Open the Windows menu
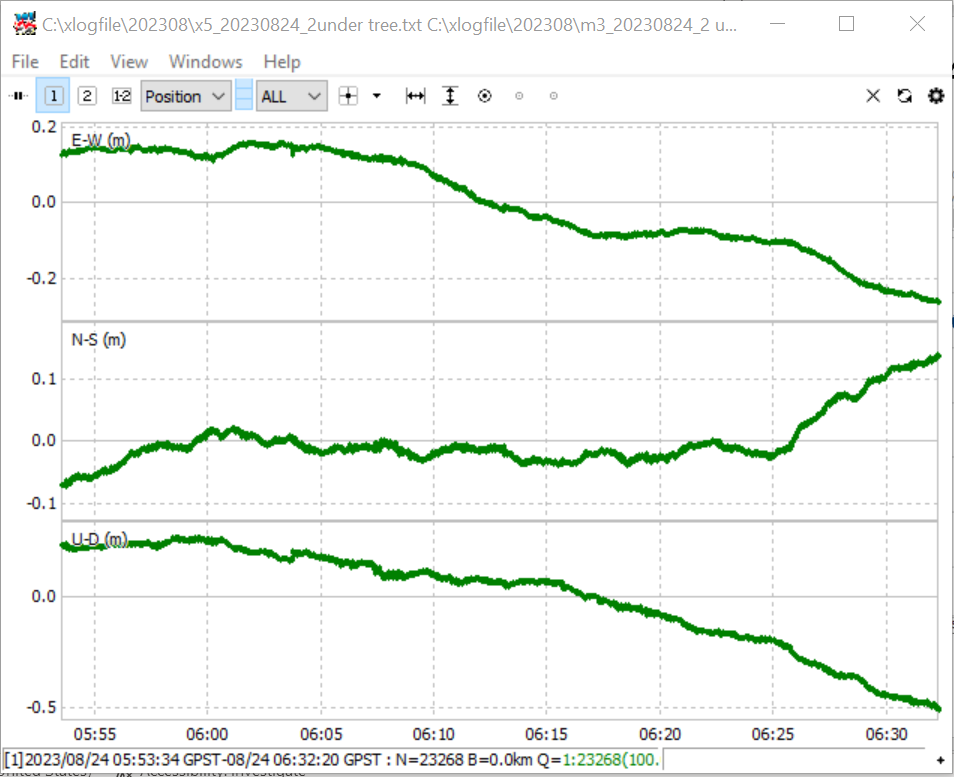This screenshot has height=777, width=954. tap(206, 62)
